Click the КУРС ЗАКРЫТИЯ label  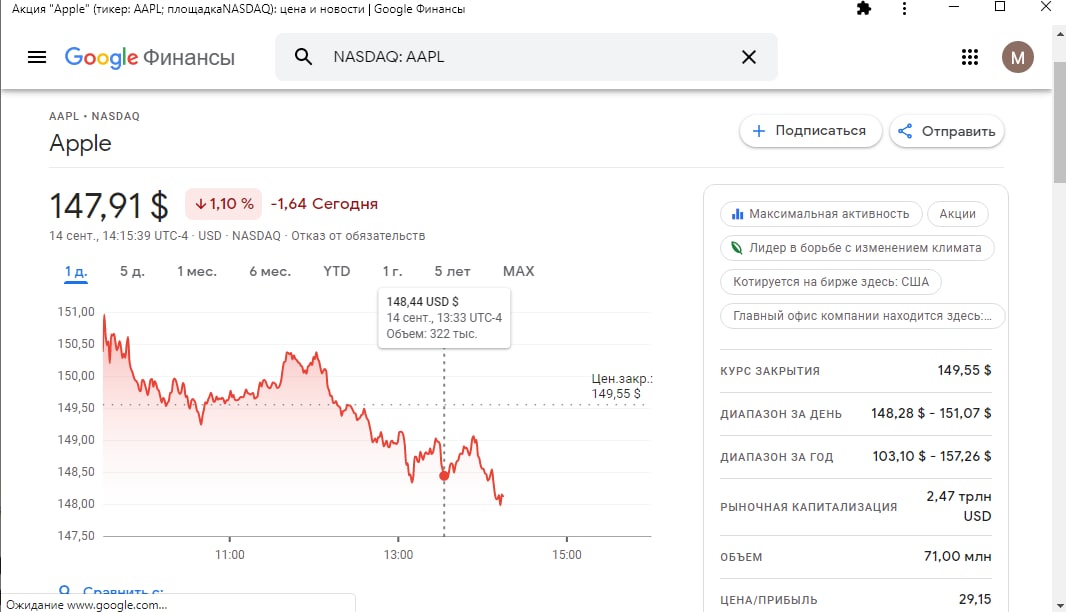click(770, 371)
